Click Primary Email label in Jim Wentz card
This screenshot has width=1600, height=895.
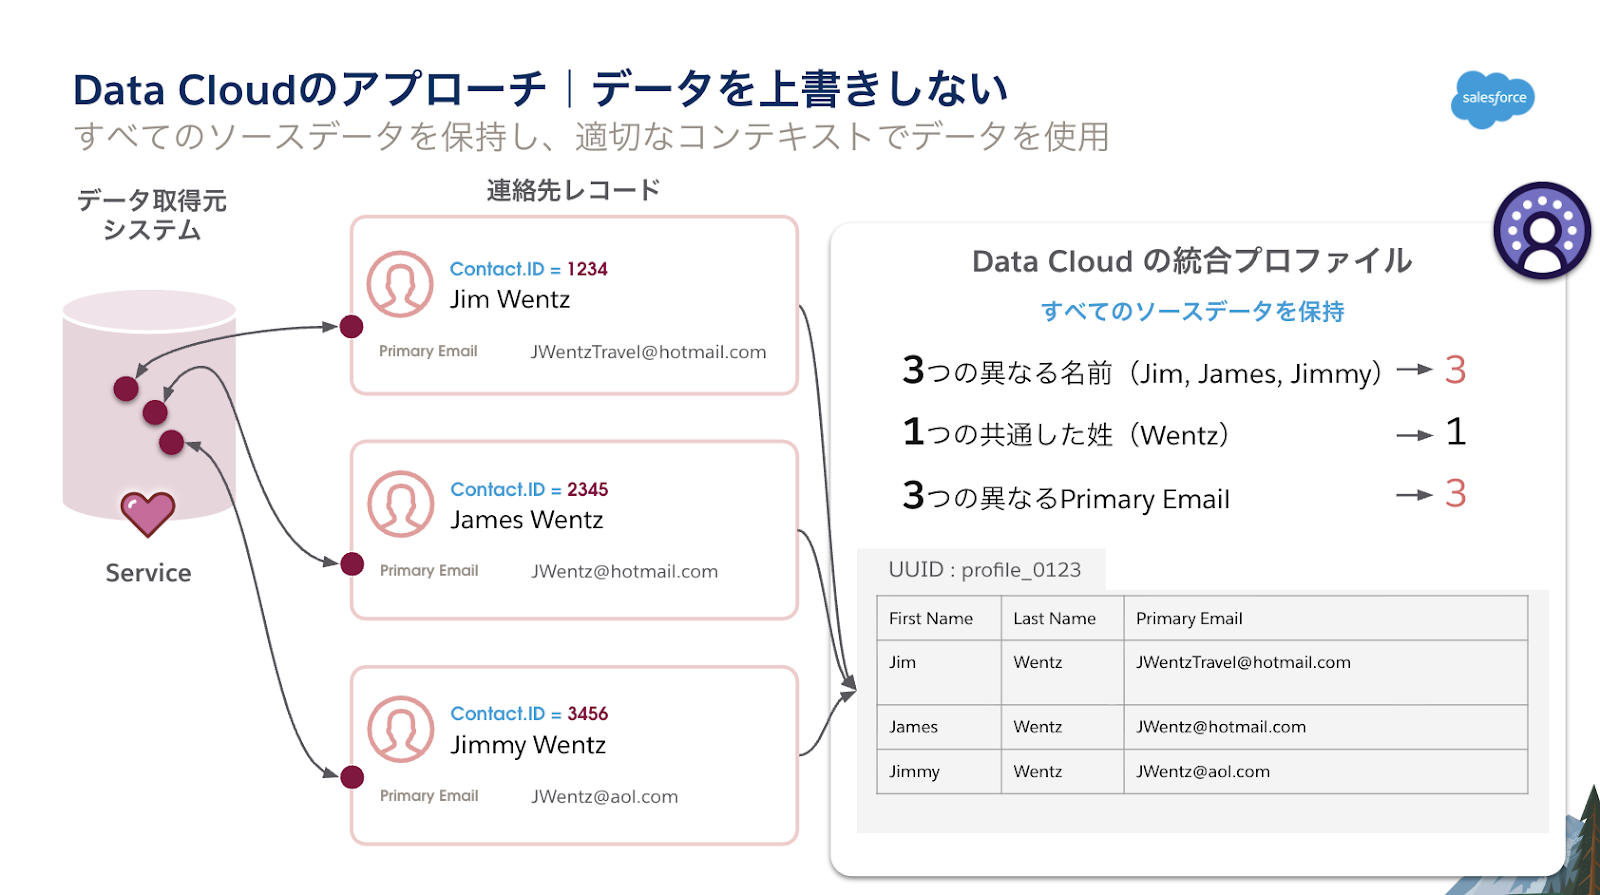pos(428,351)
